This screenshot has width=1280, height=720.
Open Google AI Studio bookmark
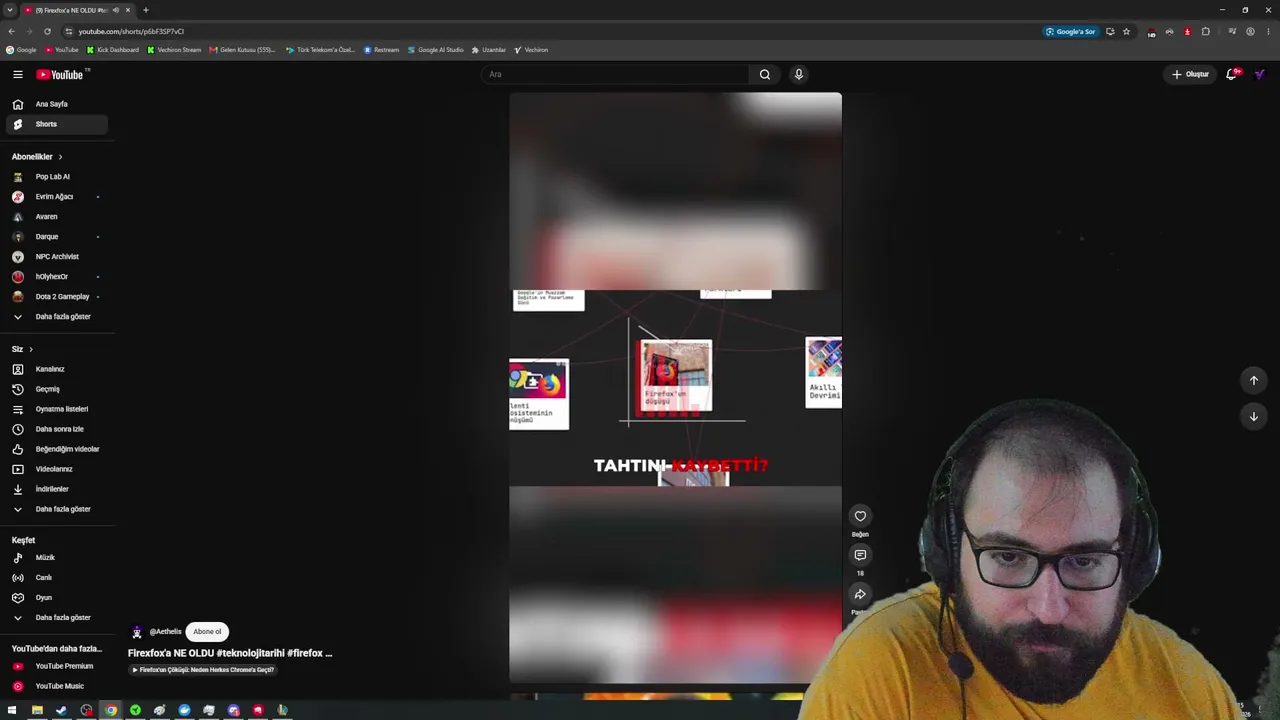pyautogui.click(x=436, y=50)
